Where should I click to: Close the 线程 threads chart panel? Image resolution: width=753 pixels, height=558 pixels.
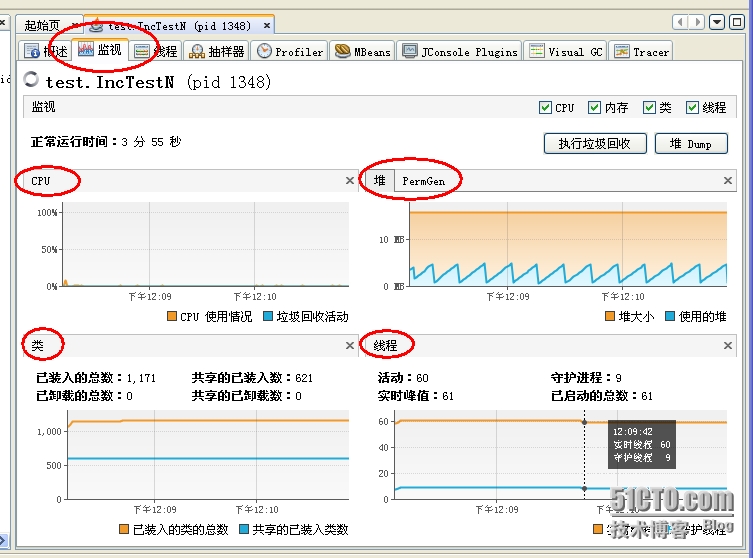(728, 345)
